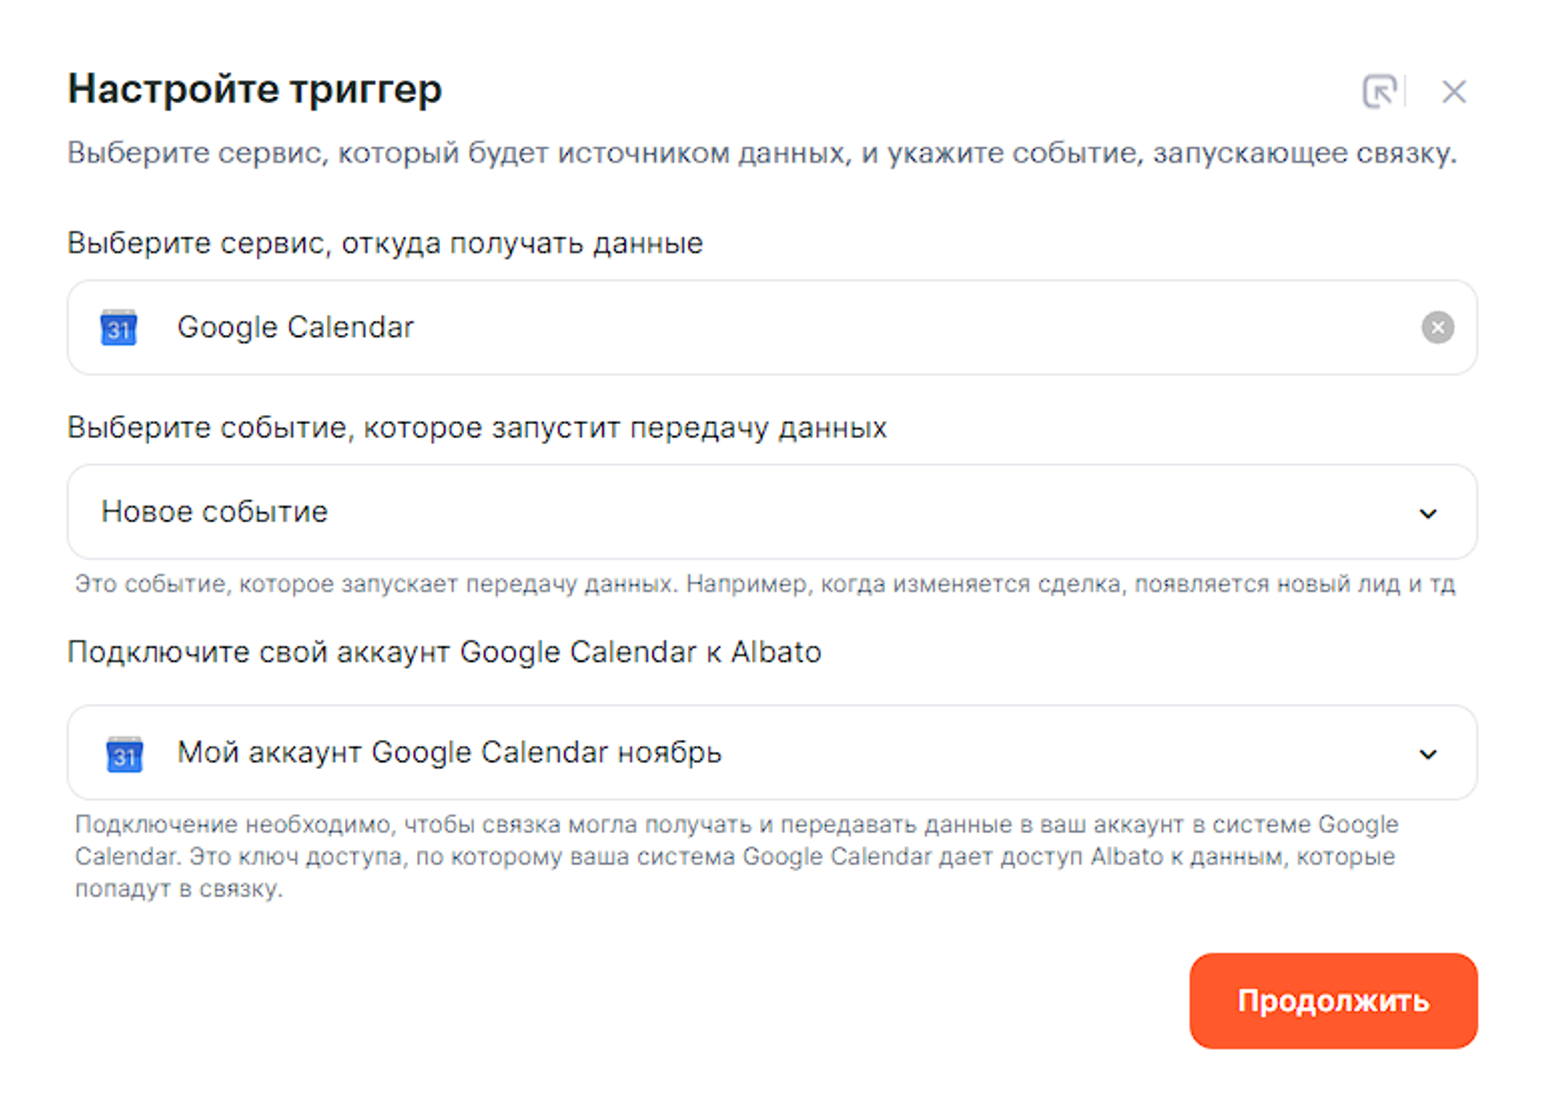The width and height of the screenshot is (1560, 1117).
Task: Click the minimize dialog arrow icon
Action: (1379, 92)
